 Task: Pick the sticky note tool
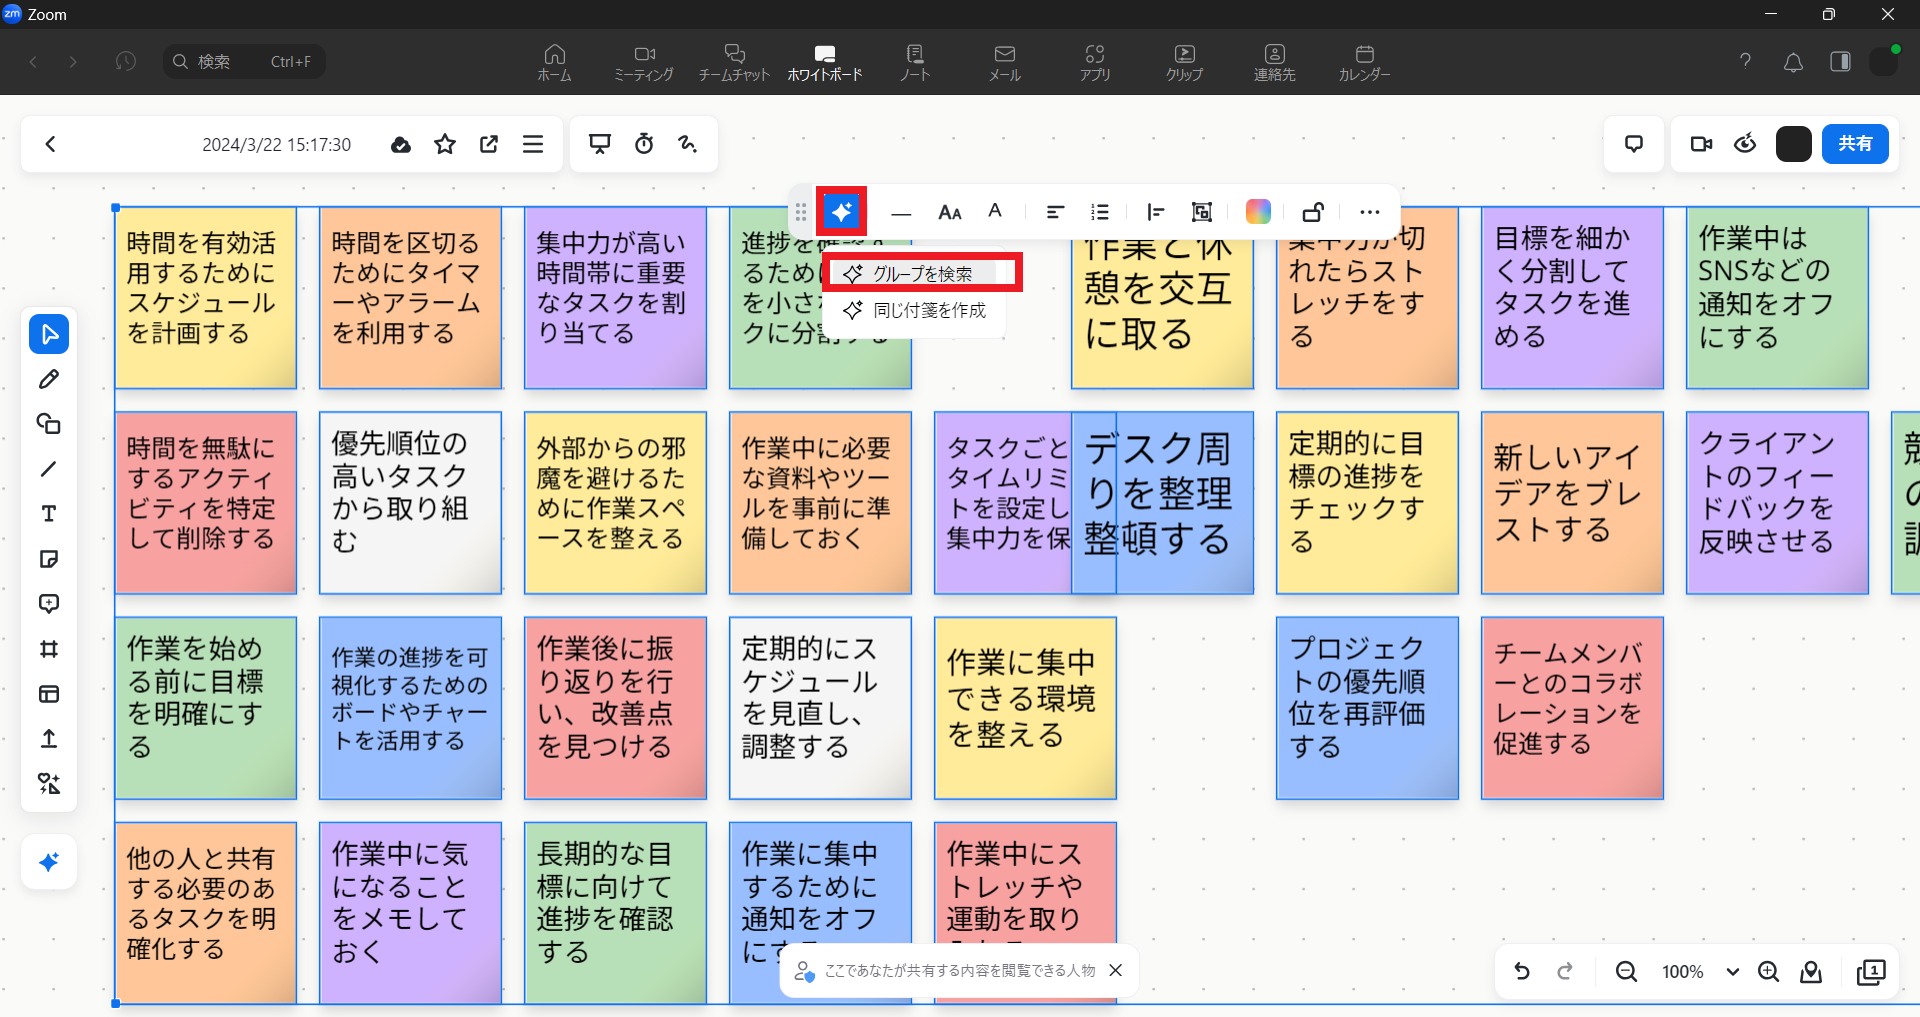(49, 559)
